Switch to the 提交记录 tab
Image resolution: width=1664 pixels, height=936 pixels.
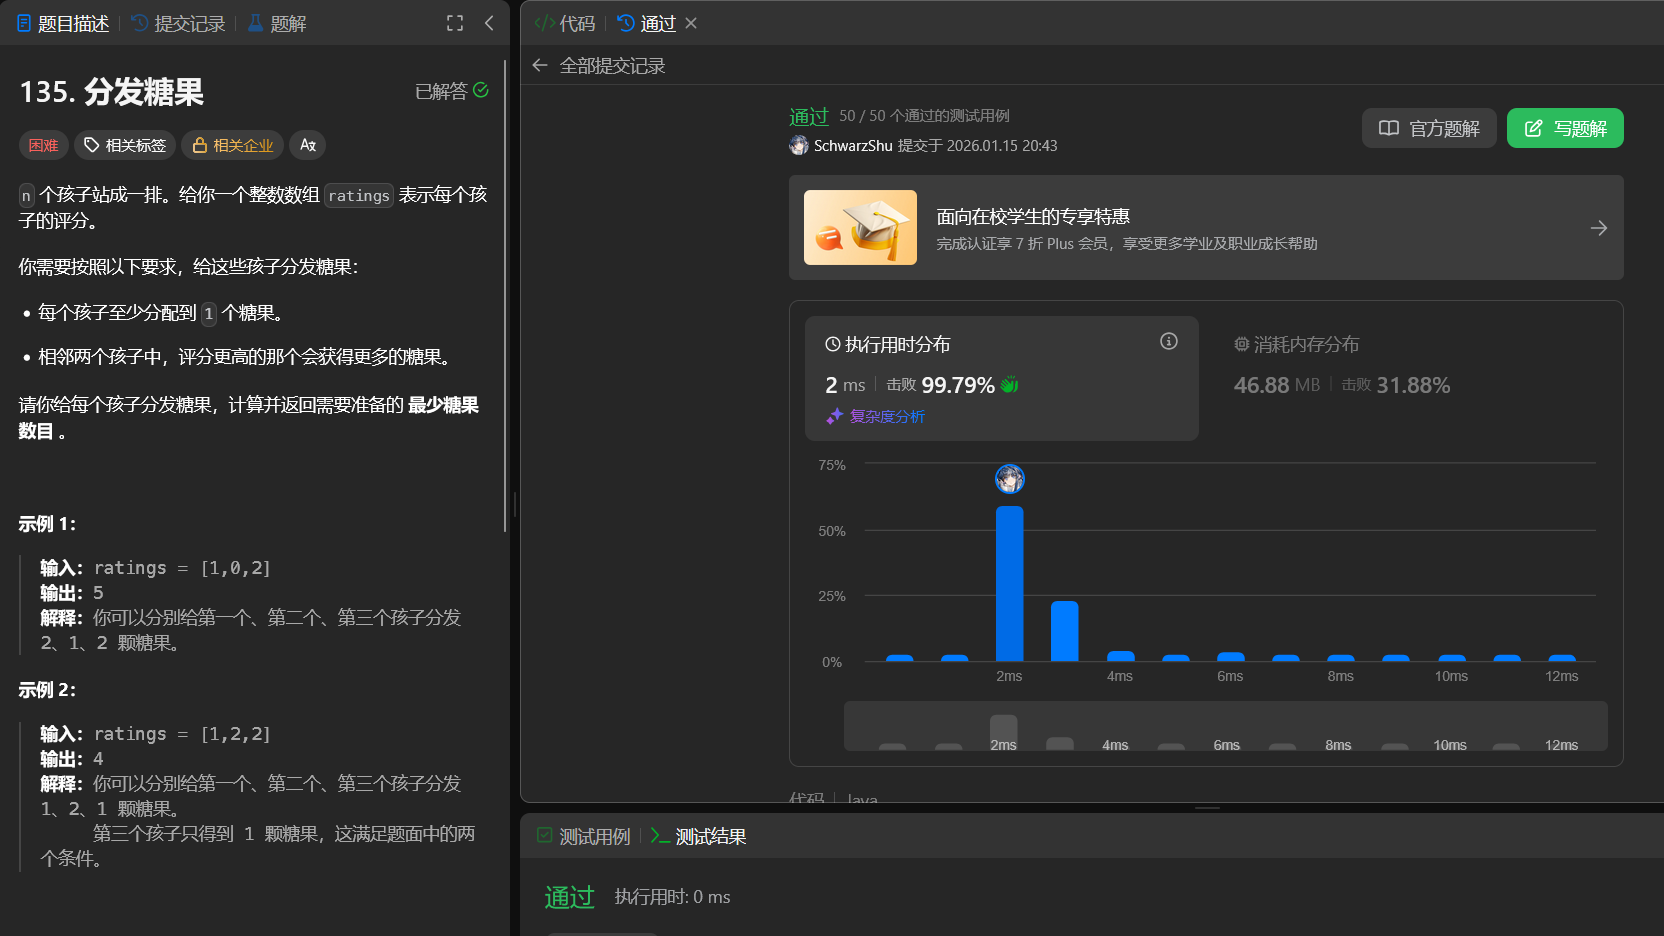point(178,23)
